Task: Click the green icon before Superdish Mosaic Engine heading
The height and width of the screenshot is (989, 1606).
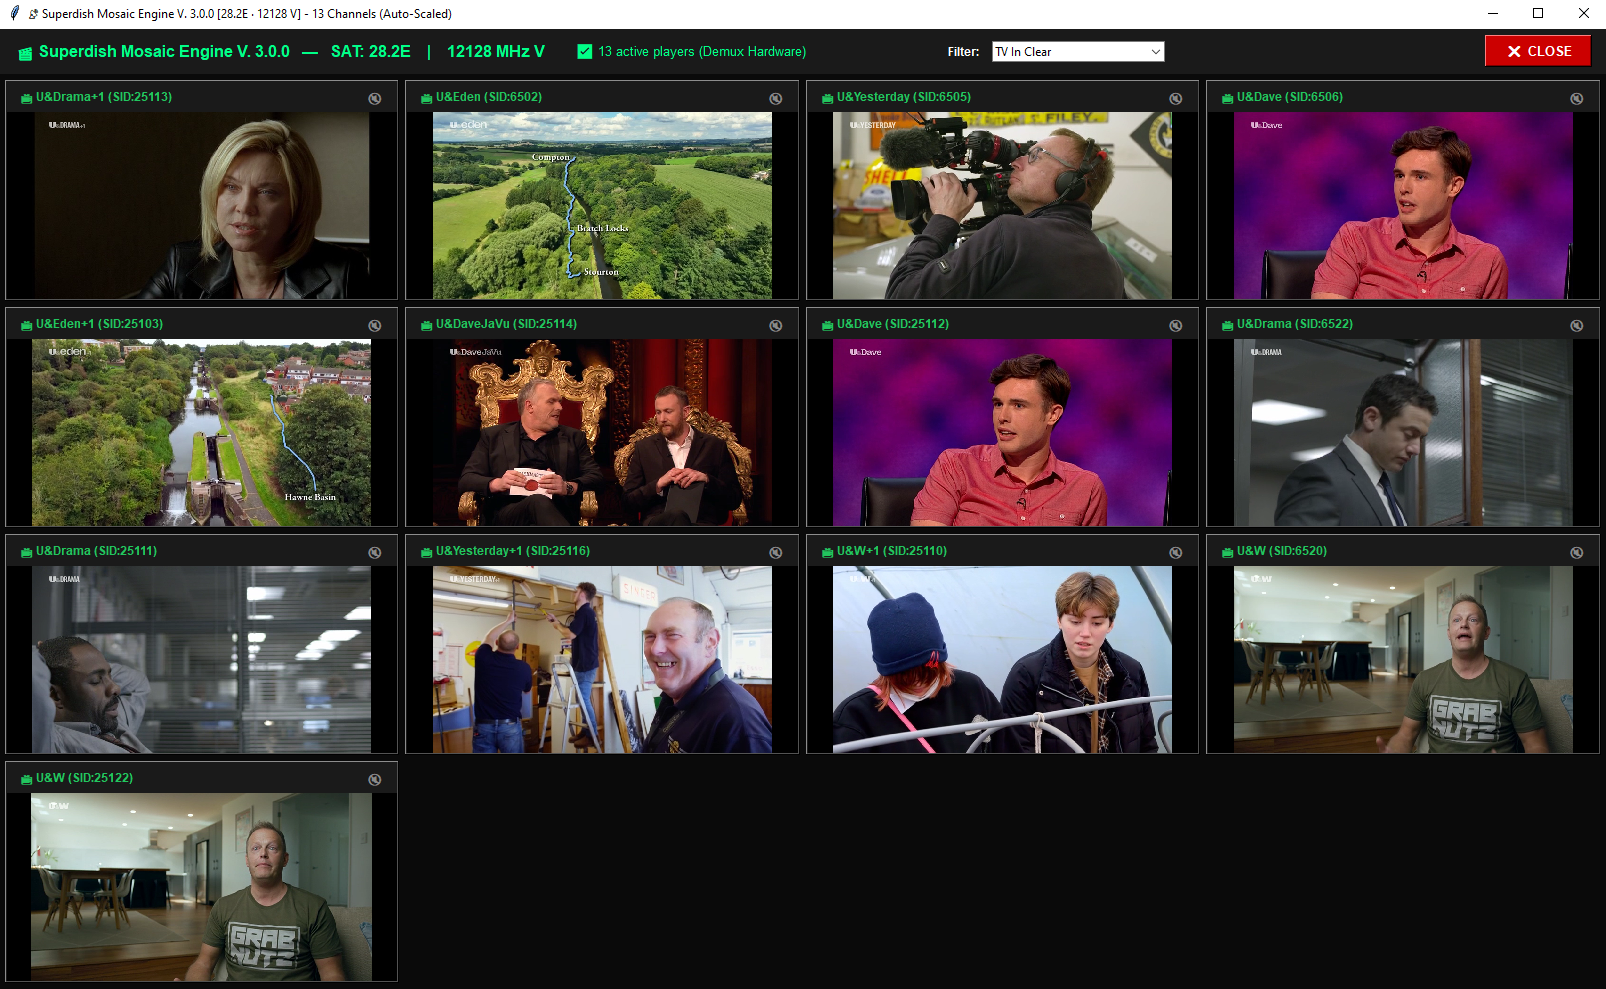Action: coord(25,53)
